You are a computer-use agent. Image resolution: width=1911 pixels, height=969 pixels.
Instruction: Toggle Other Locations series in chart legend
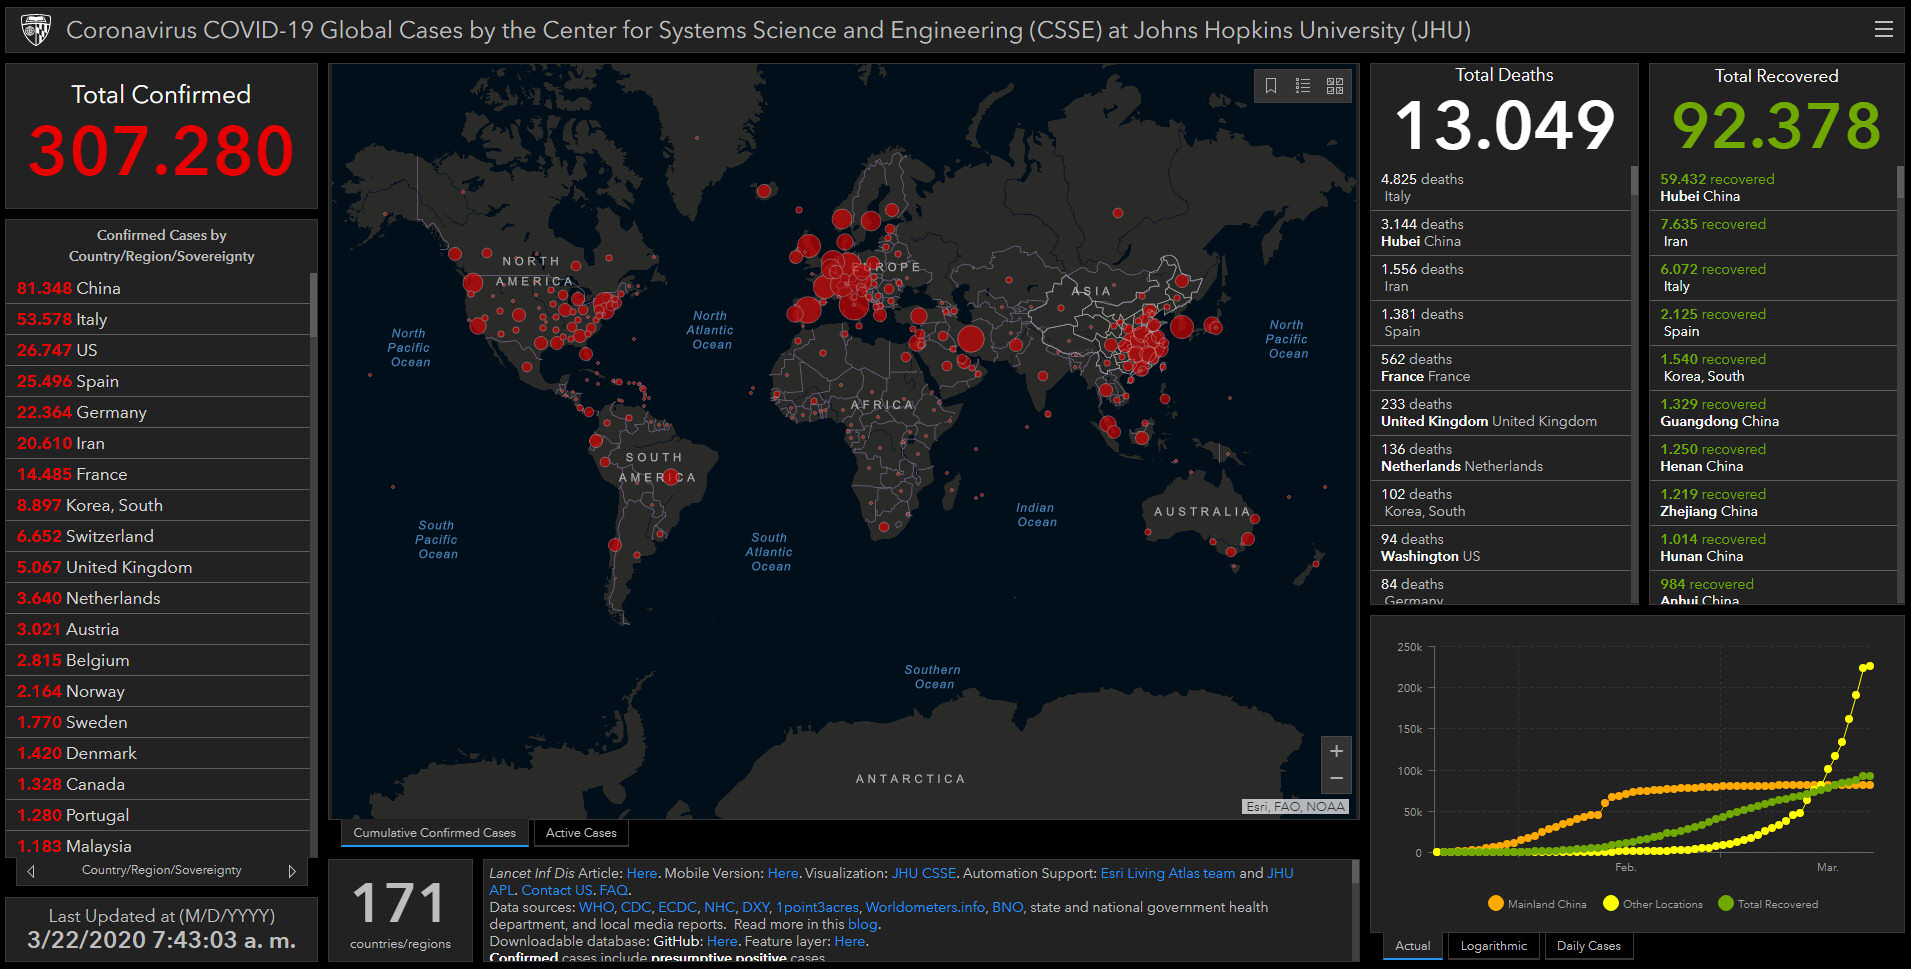point(1652,904)
